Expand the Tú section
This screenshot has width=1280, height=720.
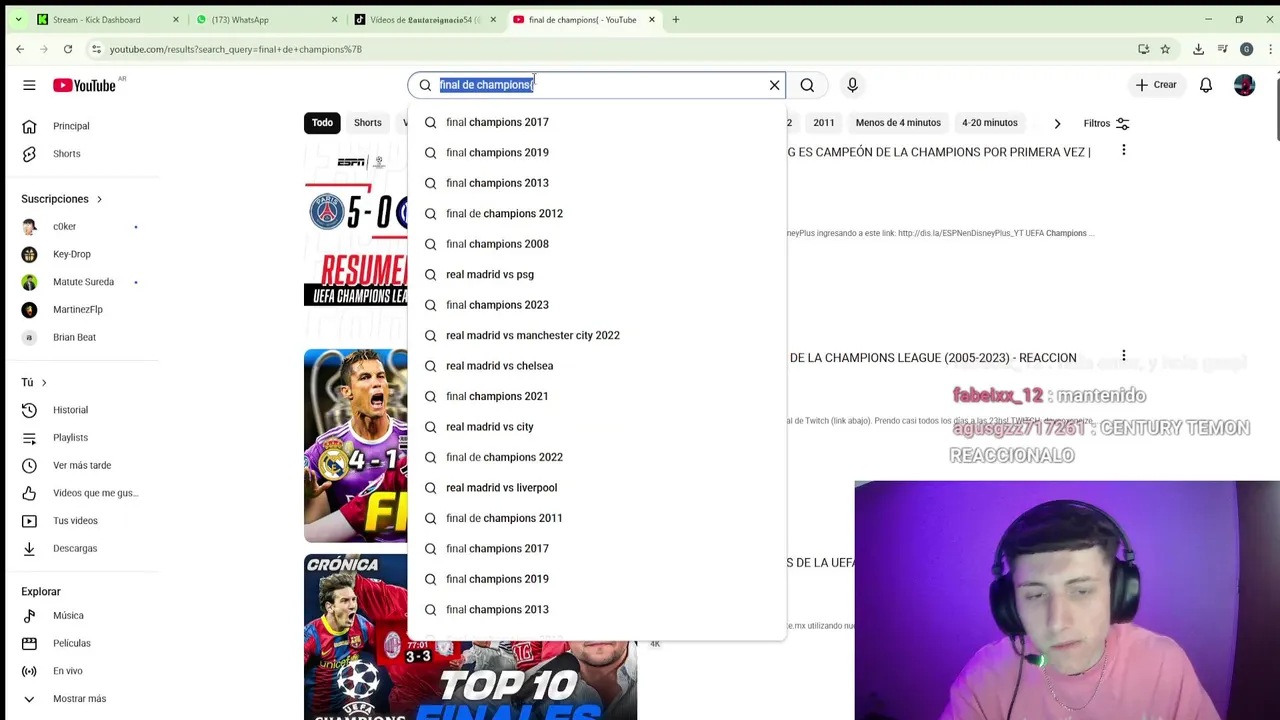click(34, 382)
